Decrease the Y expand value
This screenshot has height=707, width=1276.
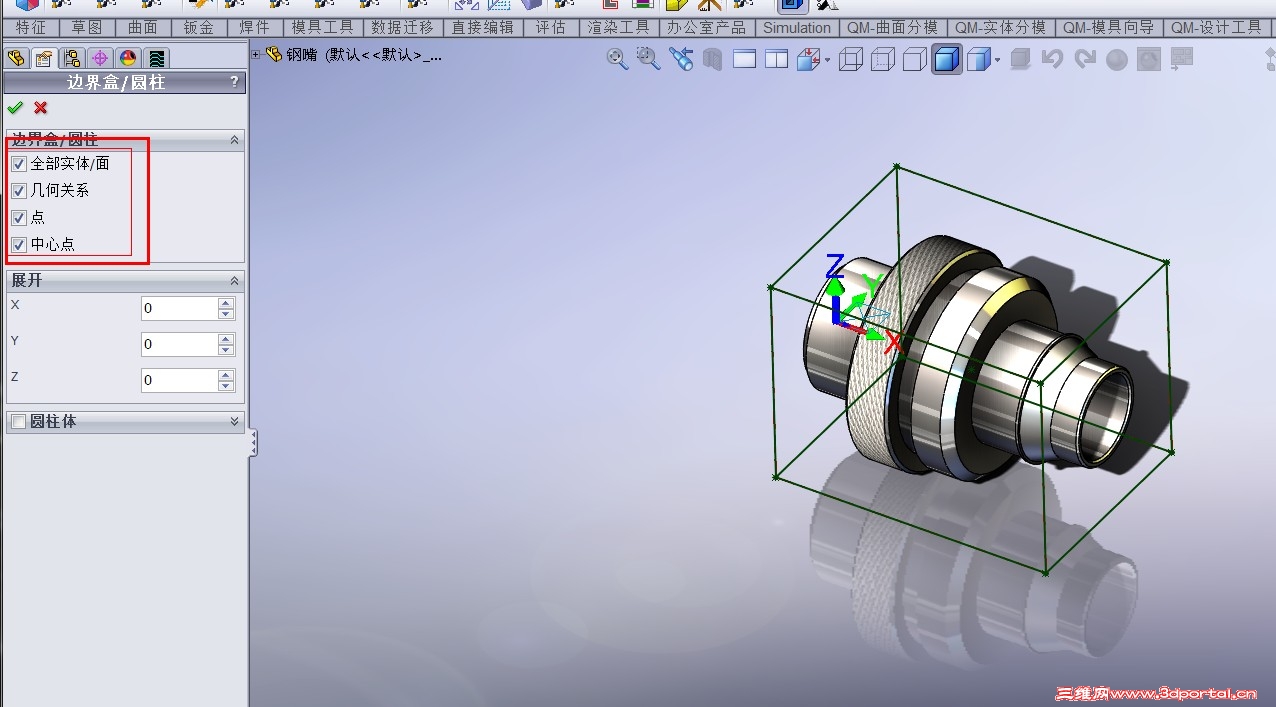226,350
